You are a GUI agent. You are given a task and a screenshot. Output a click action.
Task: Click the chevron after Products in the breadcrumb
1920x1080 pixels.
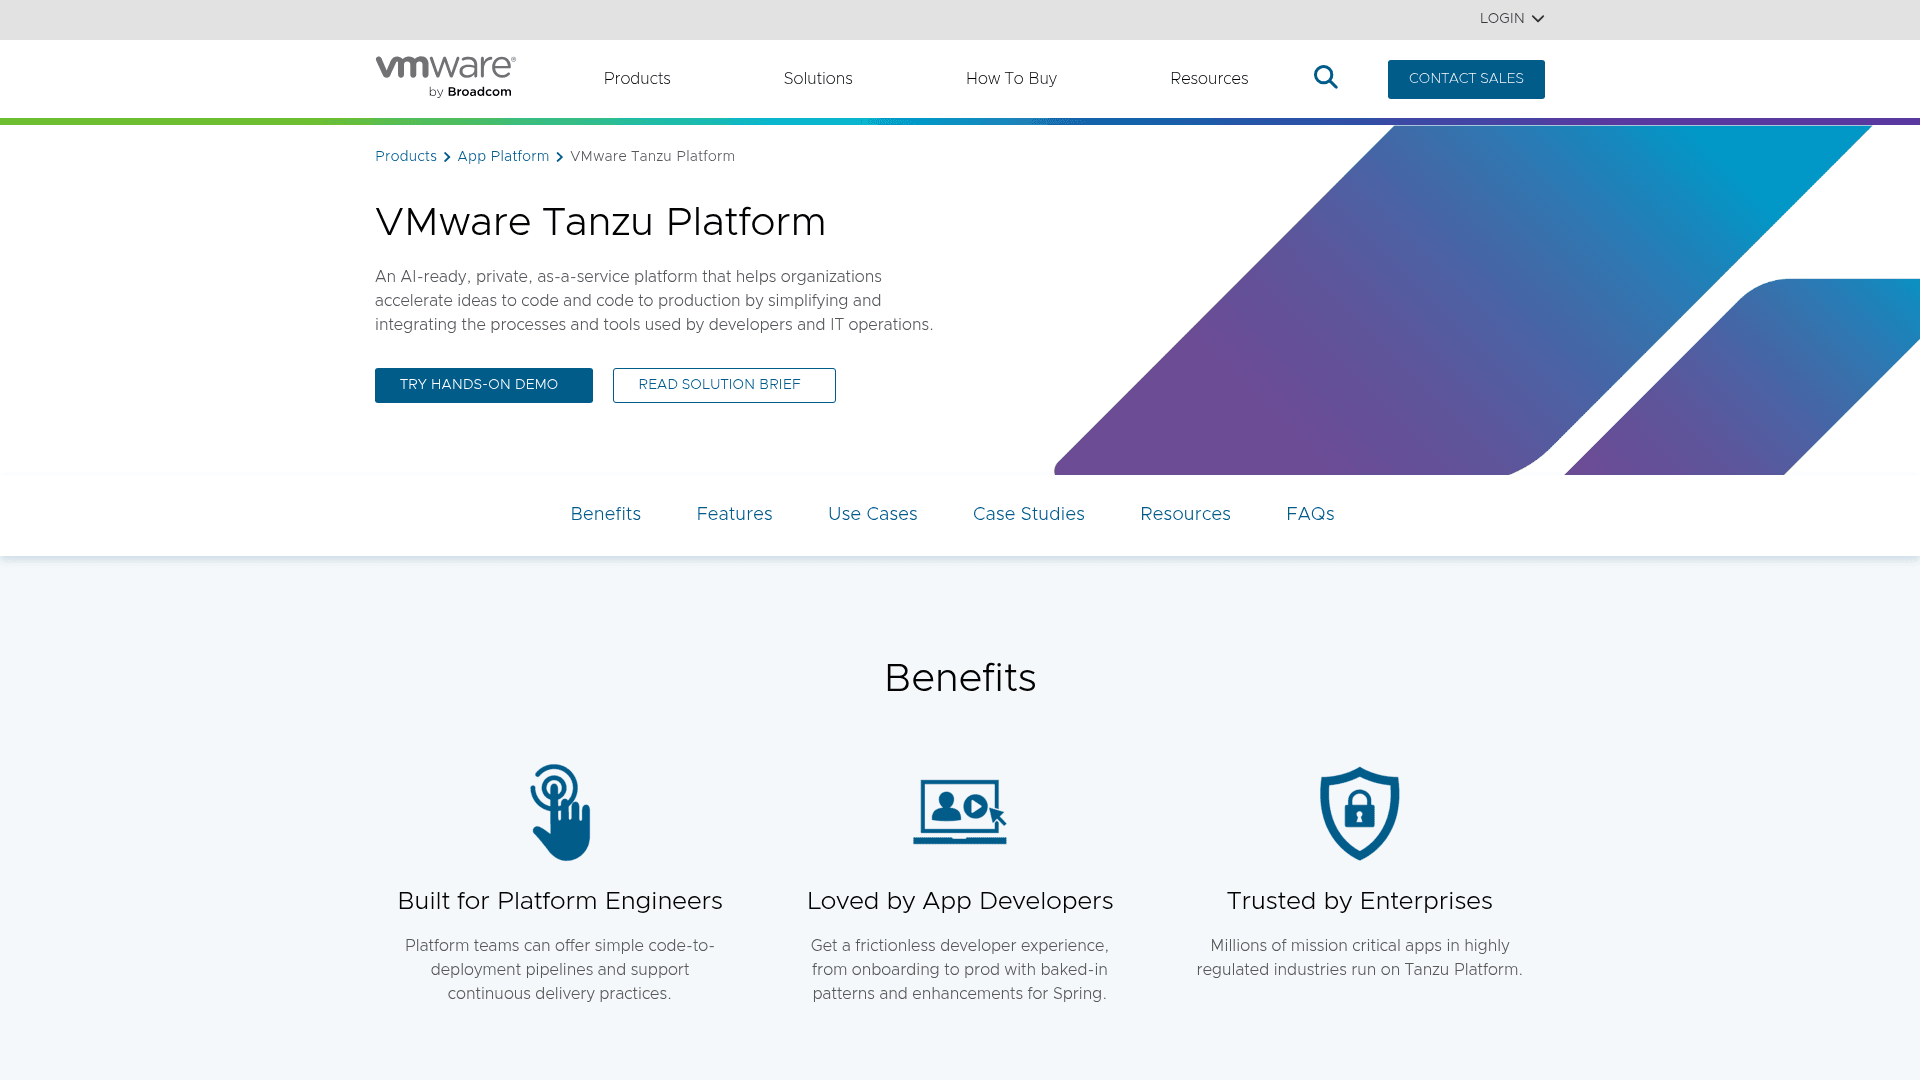(x=447, y=157)
